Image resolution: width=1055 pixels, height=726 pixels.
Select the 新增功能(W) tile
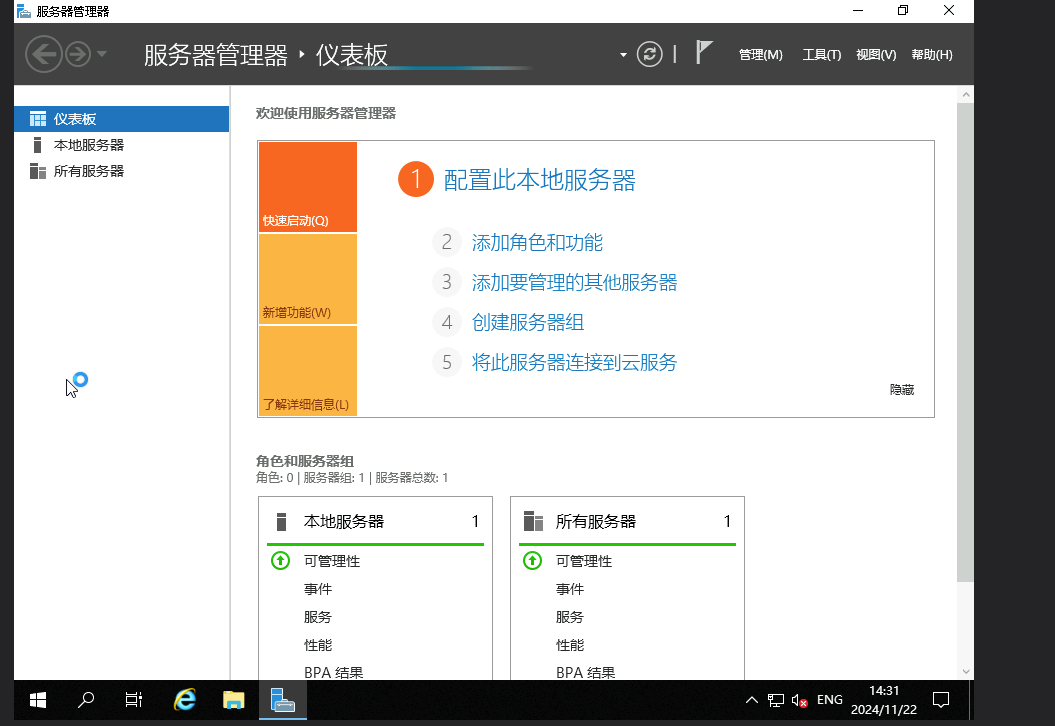pos(307,279)
